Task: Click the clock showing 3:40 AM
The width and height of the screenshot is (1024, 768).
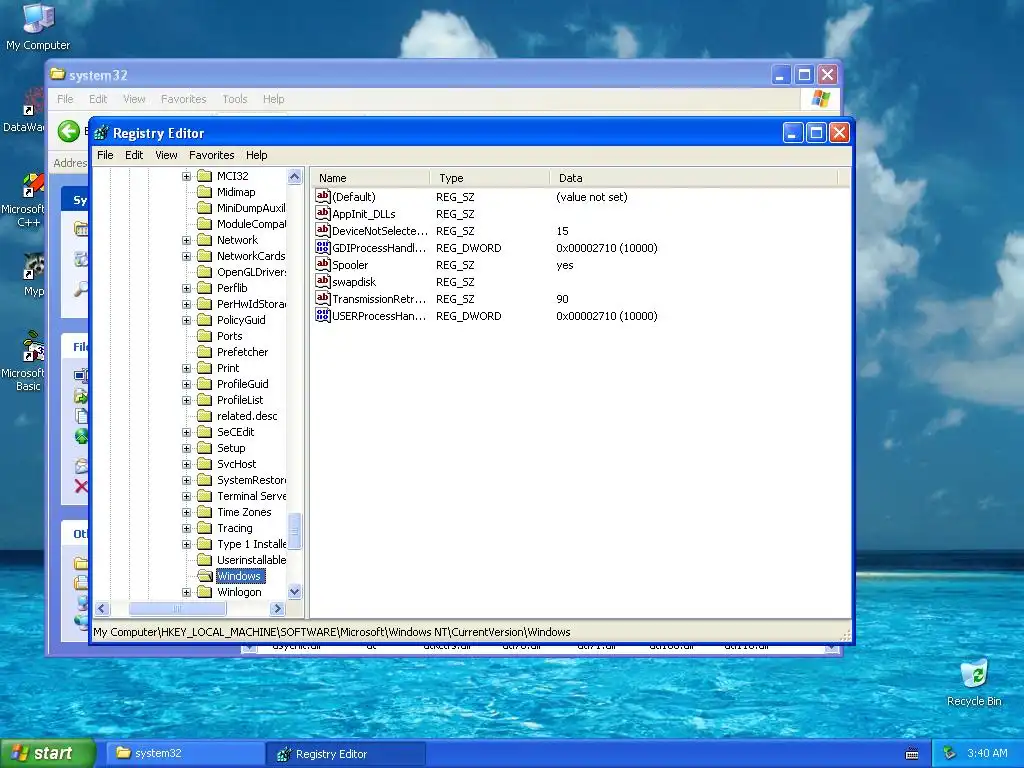Action: pos(987,754)
